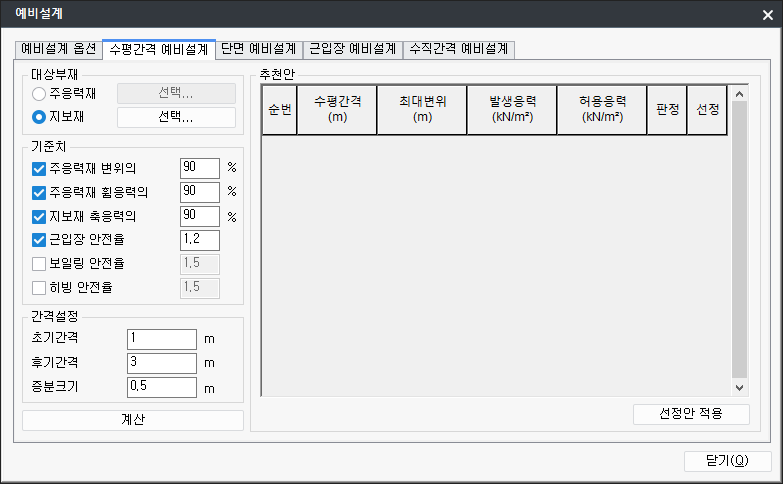783x484 pixels.
Task: Enable the 히빙 안전율 checkbox
Action: point(40,288)
